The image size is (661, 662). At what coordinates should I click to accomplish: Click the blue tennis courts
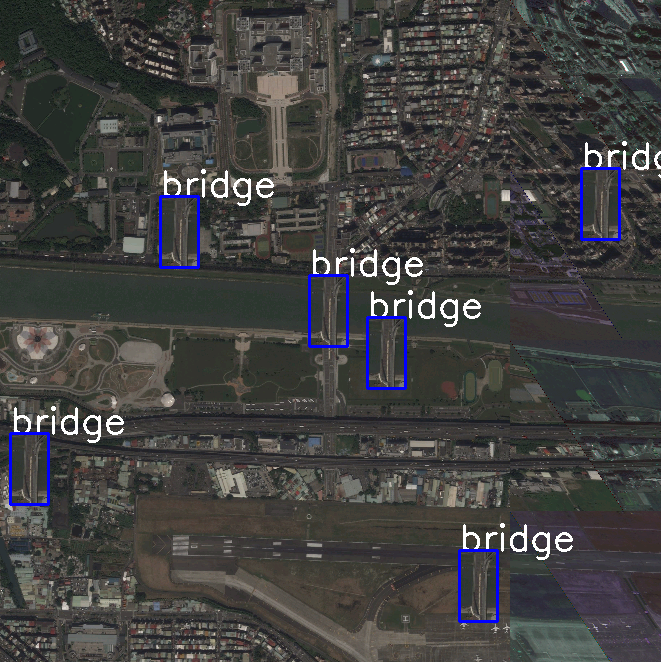click(x=371, y=161)
